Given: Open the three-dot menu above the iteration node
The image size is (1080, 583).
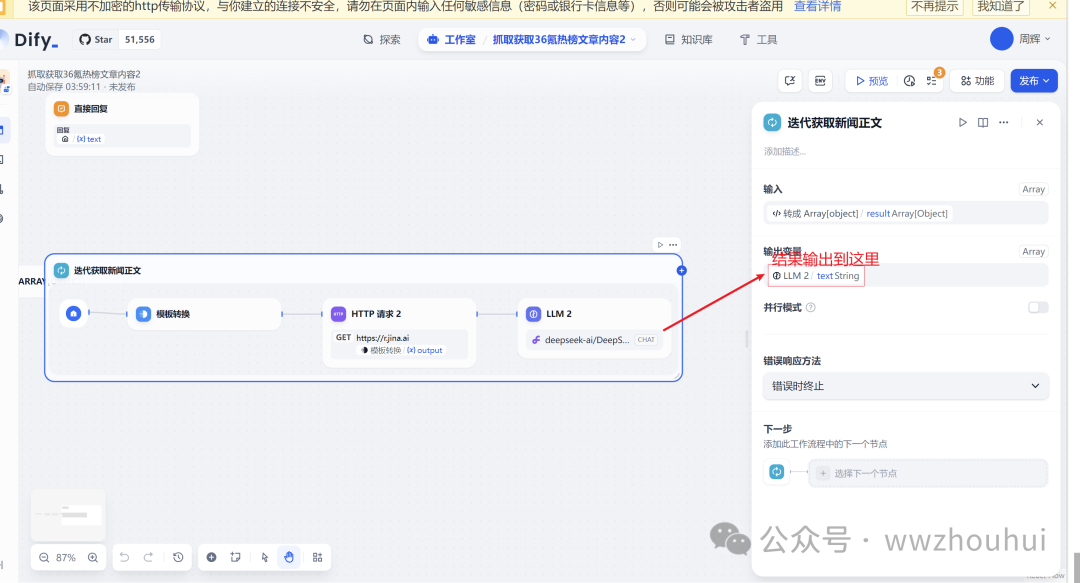Looking at the screenshot, I should tap(673, 245).
